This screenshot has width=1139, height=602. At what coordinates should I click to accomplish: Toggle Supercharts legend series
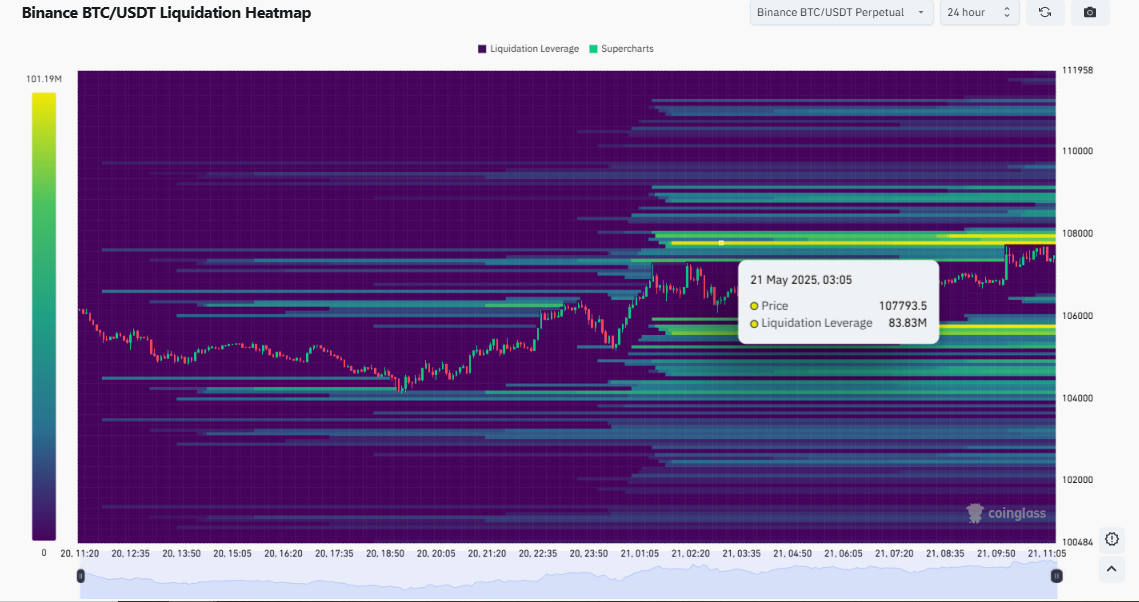coord(621,49)
